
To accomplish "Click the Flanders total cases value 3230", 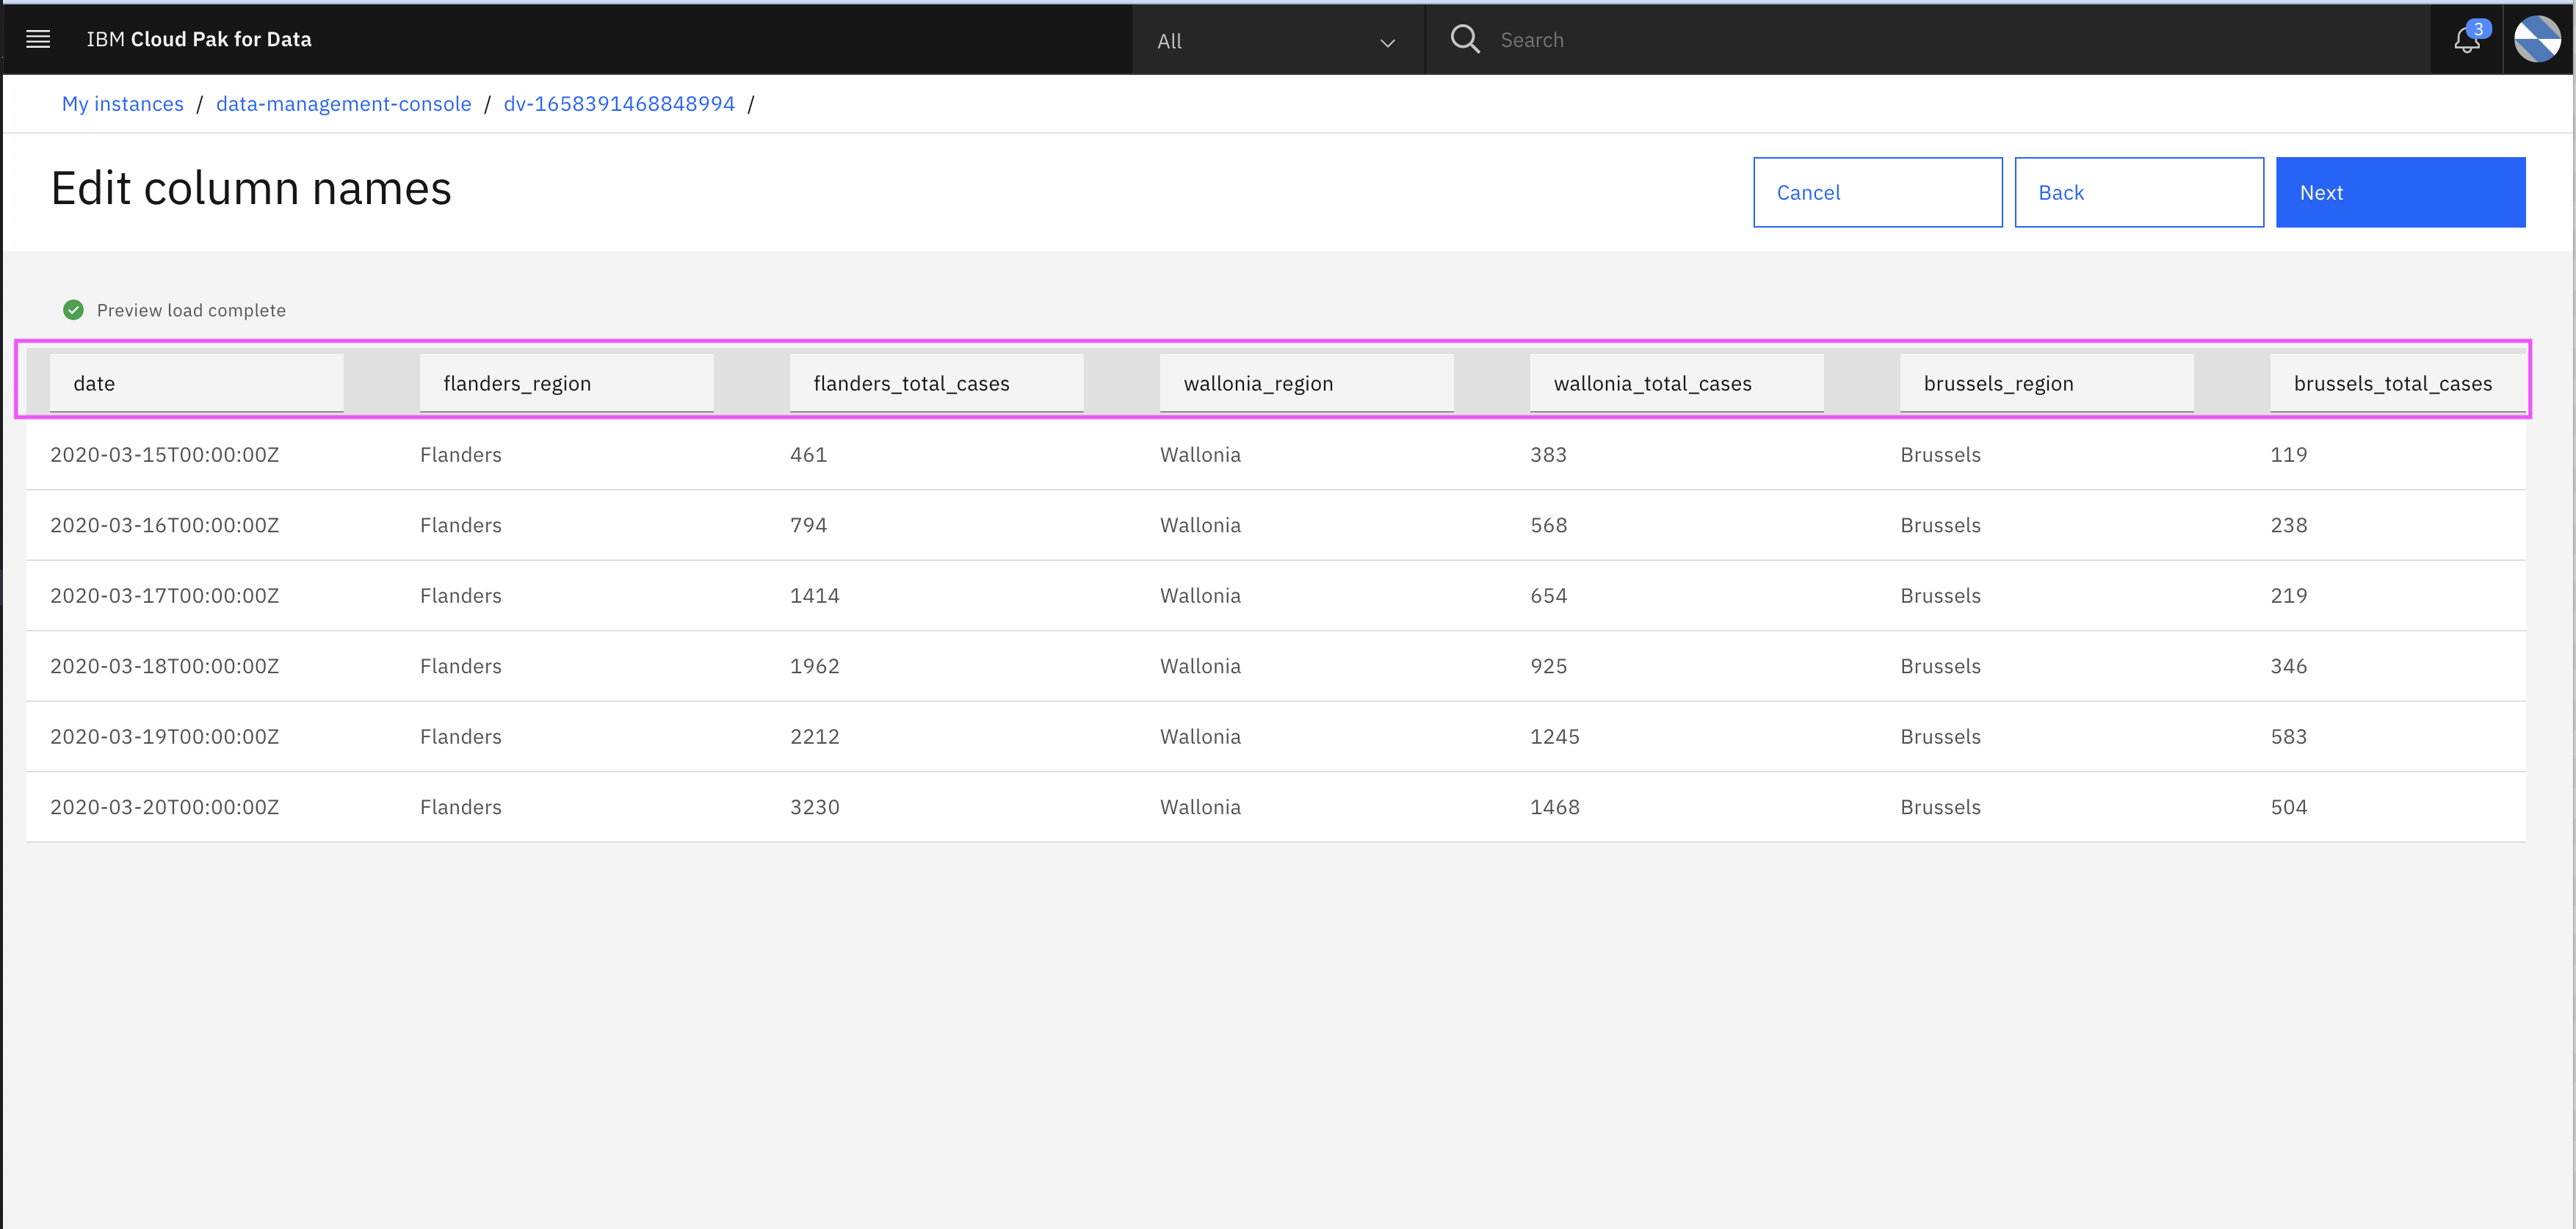I will pyautogui.click(x=815, y=807).
